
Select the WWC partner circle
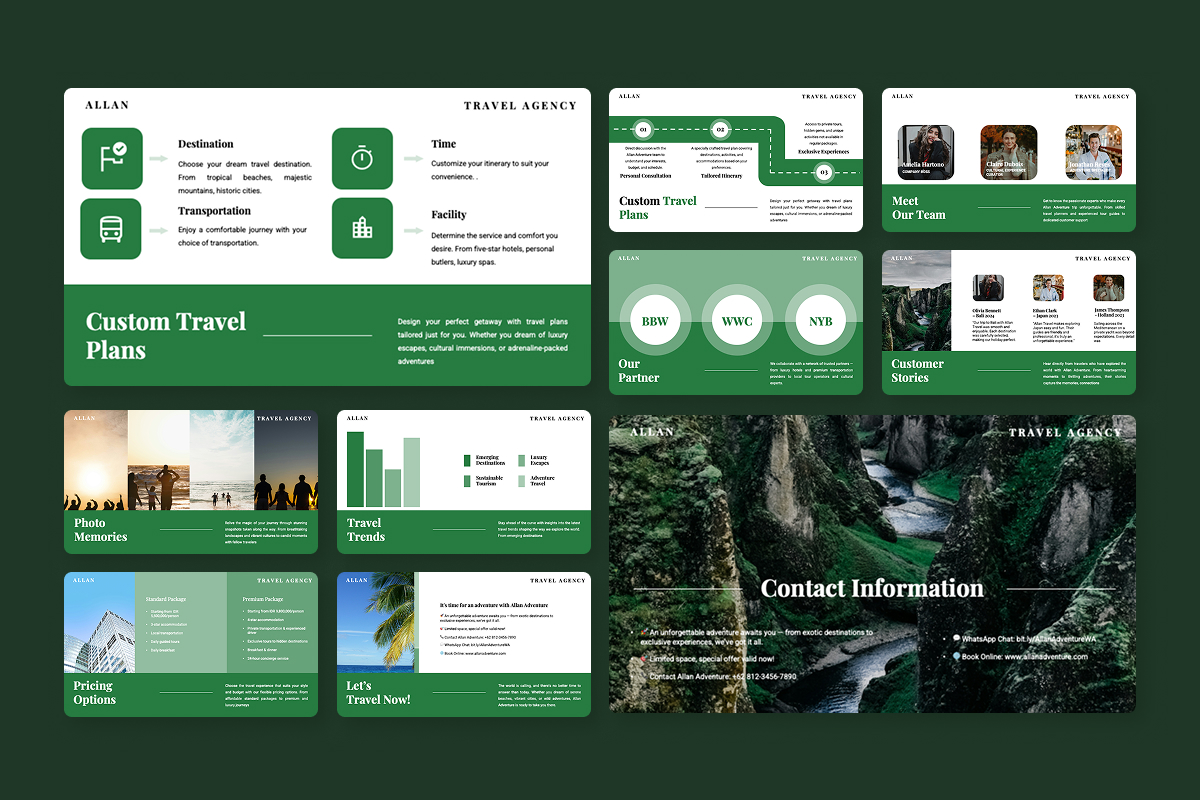point(737,321)
